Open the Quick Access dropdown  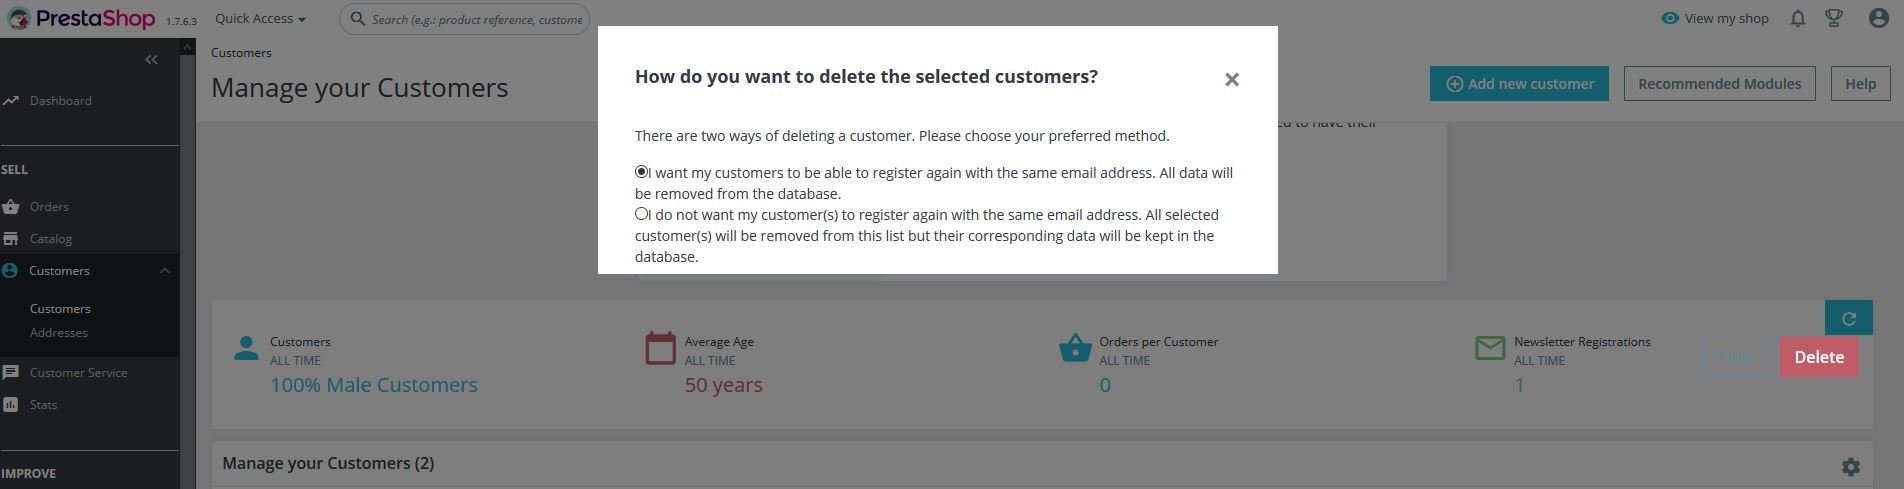(x=260, y=18)
